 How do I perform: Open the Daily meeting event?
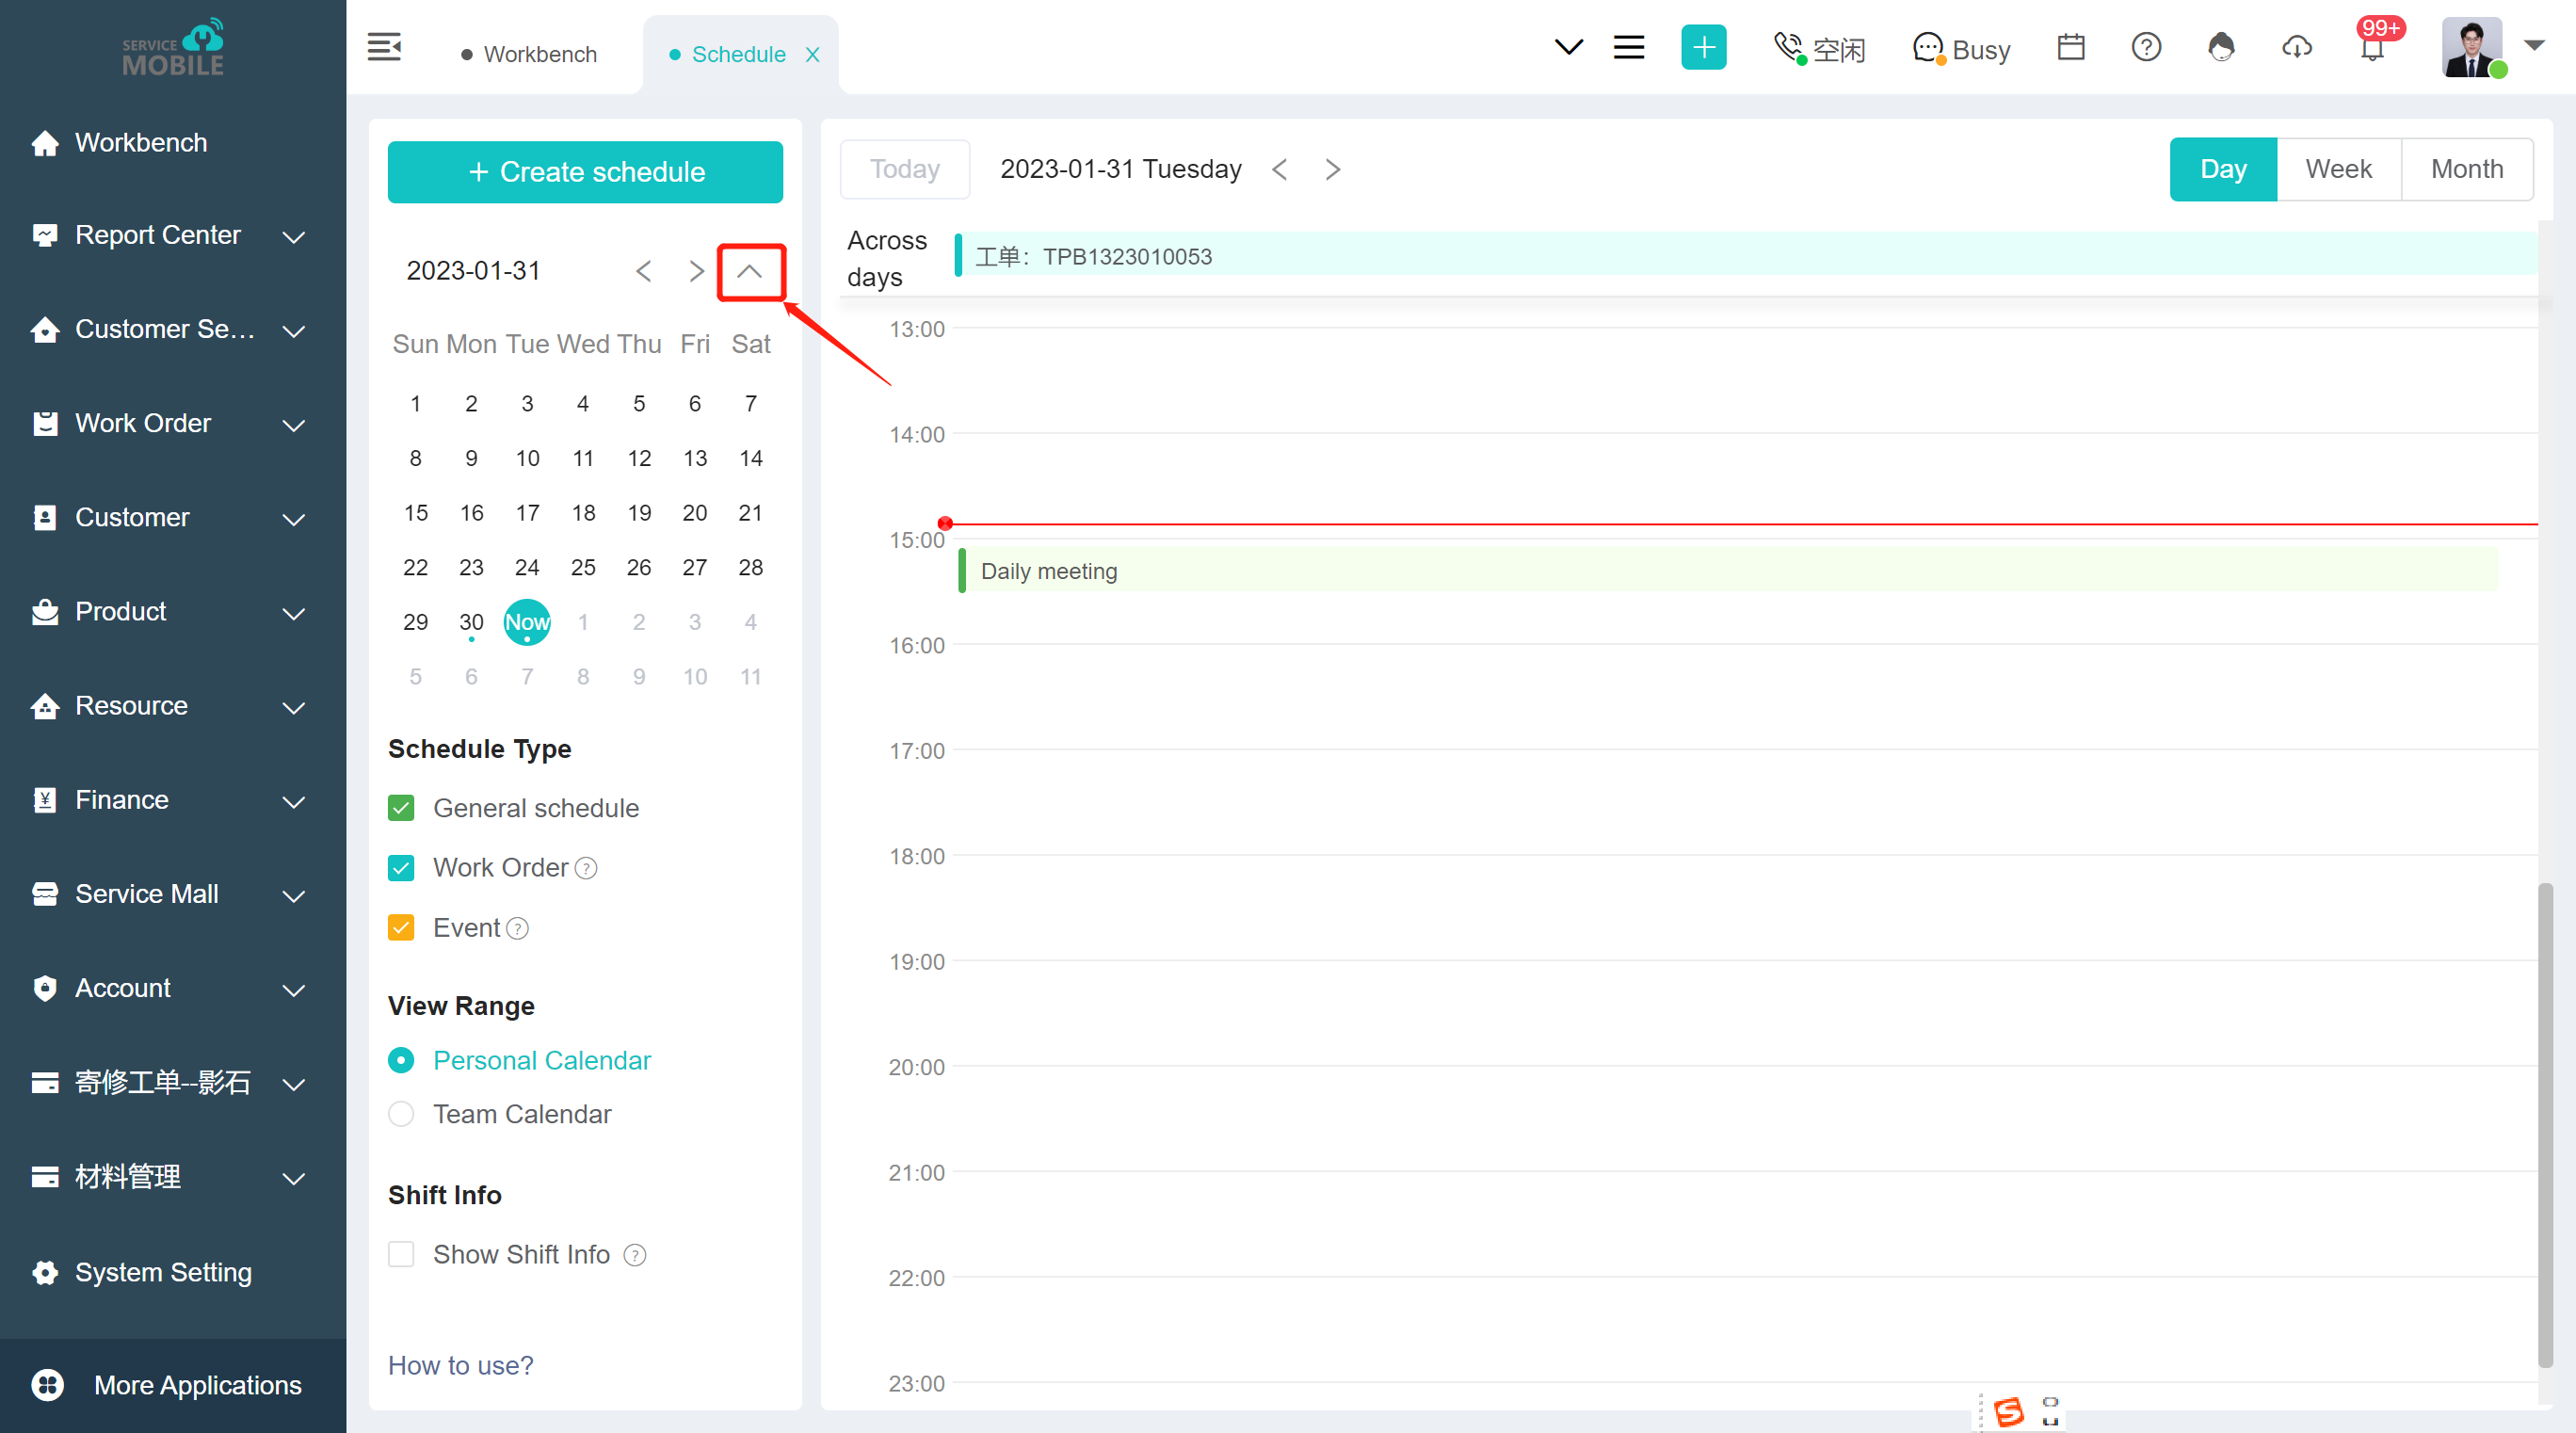coord(1728,570)
